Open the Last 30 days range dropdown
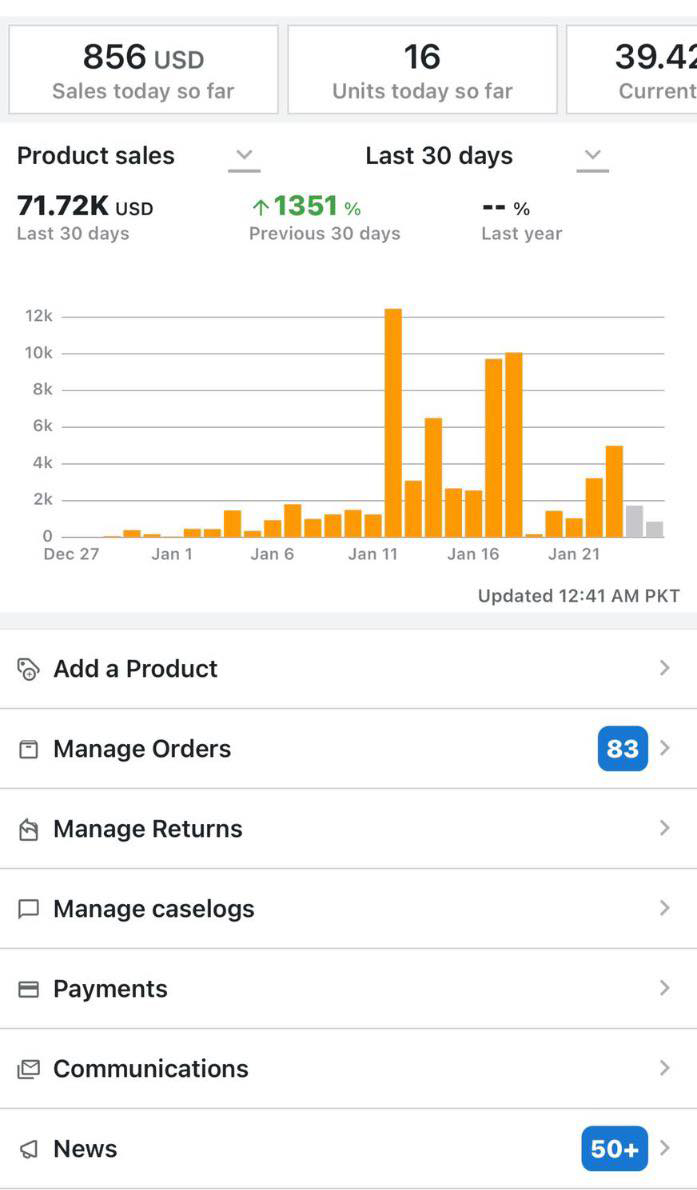This screenshot has height=1190, width=697. tap(592, 156)
